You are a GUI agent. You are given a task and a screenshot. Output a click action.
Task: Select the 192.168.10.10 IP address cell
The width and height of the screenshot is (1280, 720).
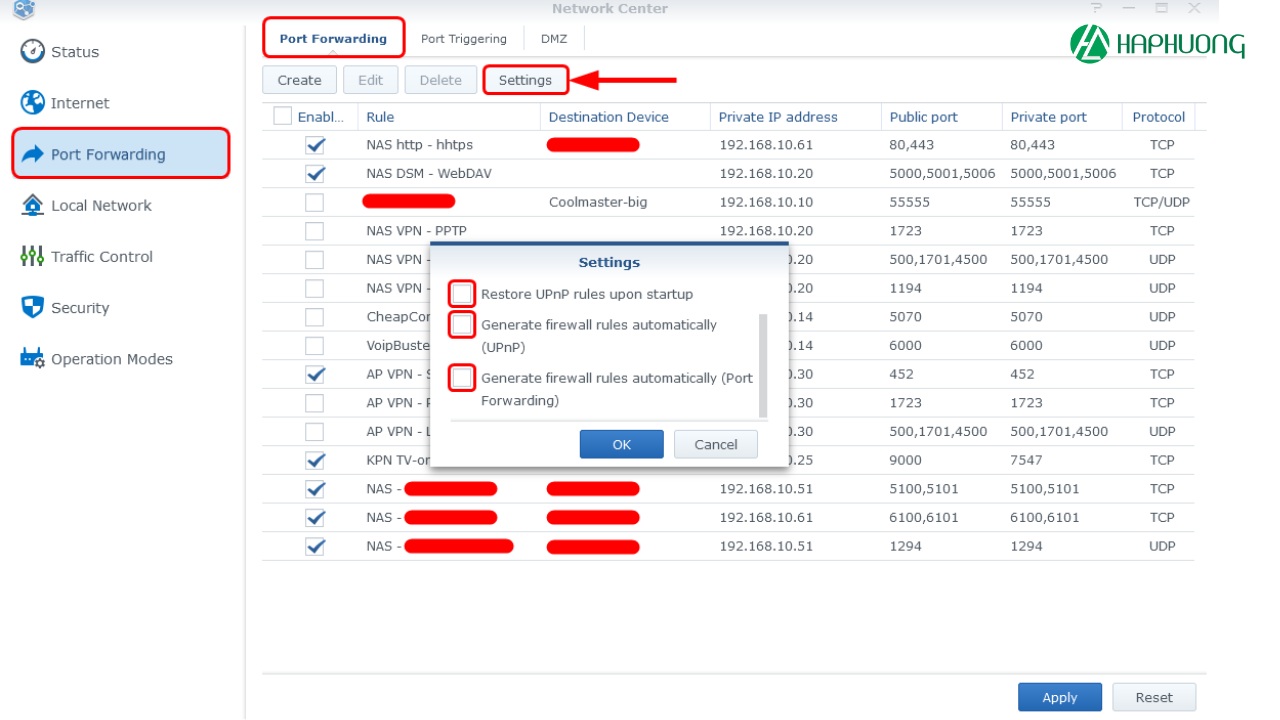point(766,202)
